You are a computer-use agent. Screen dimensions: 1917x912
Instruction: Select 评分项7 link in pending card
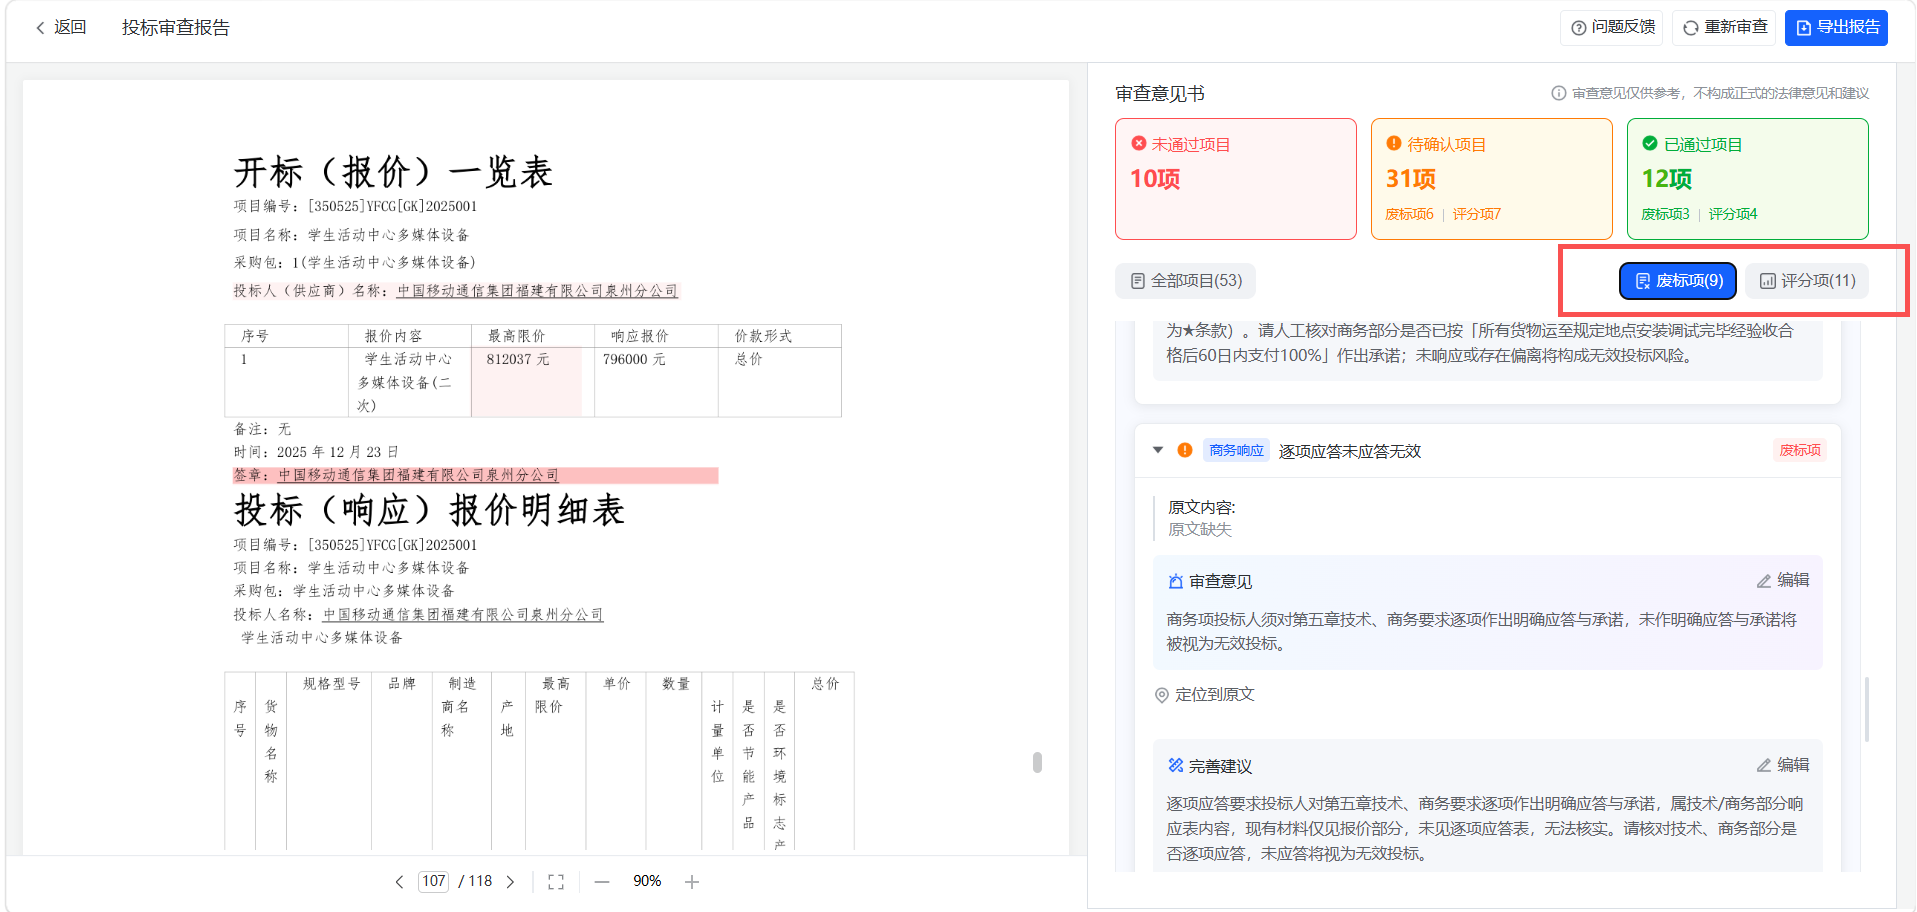(x=1476, y=214)
